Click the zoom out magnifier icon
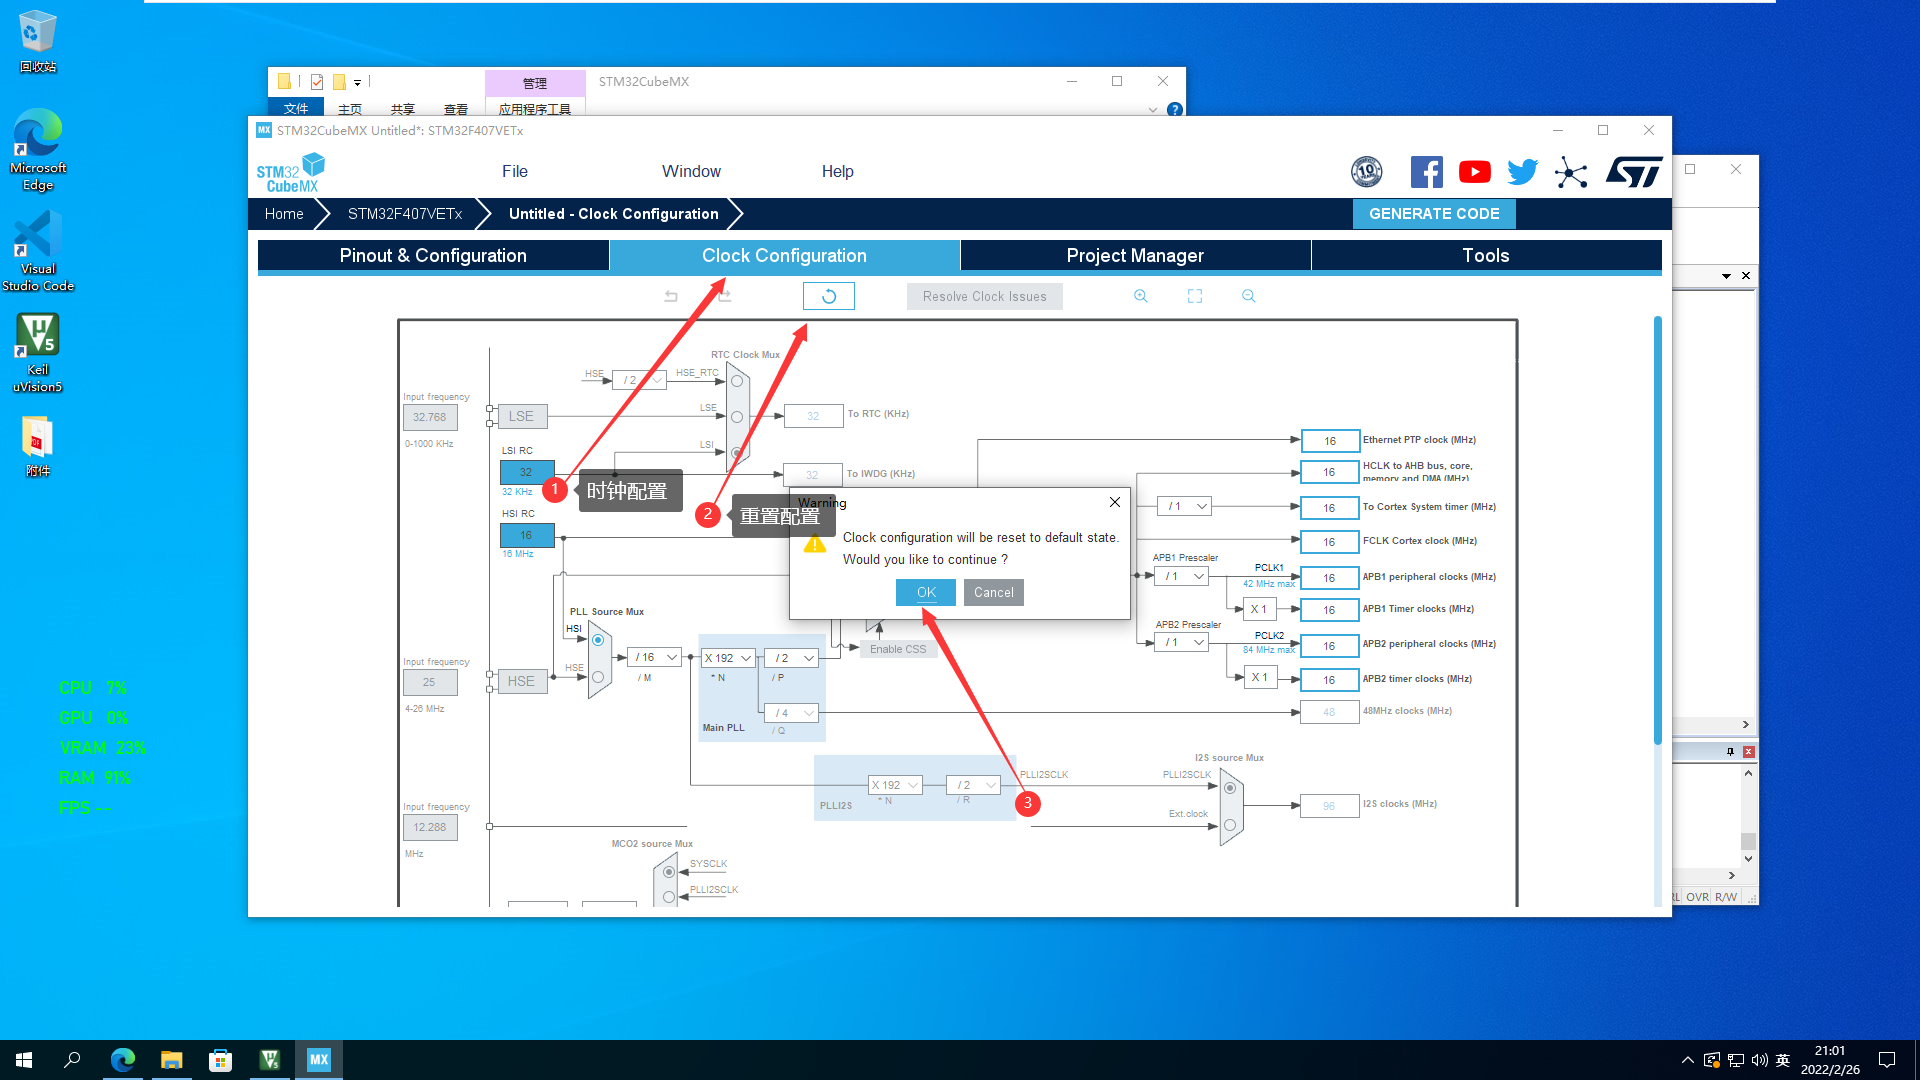 (1248, 296)
